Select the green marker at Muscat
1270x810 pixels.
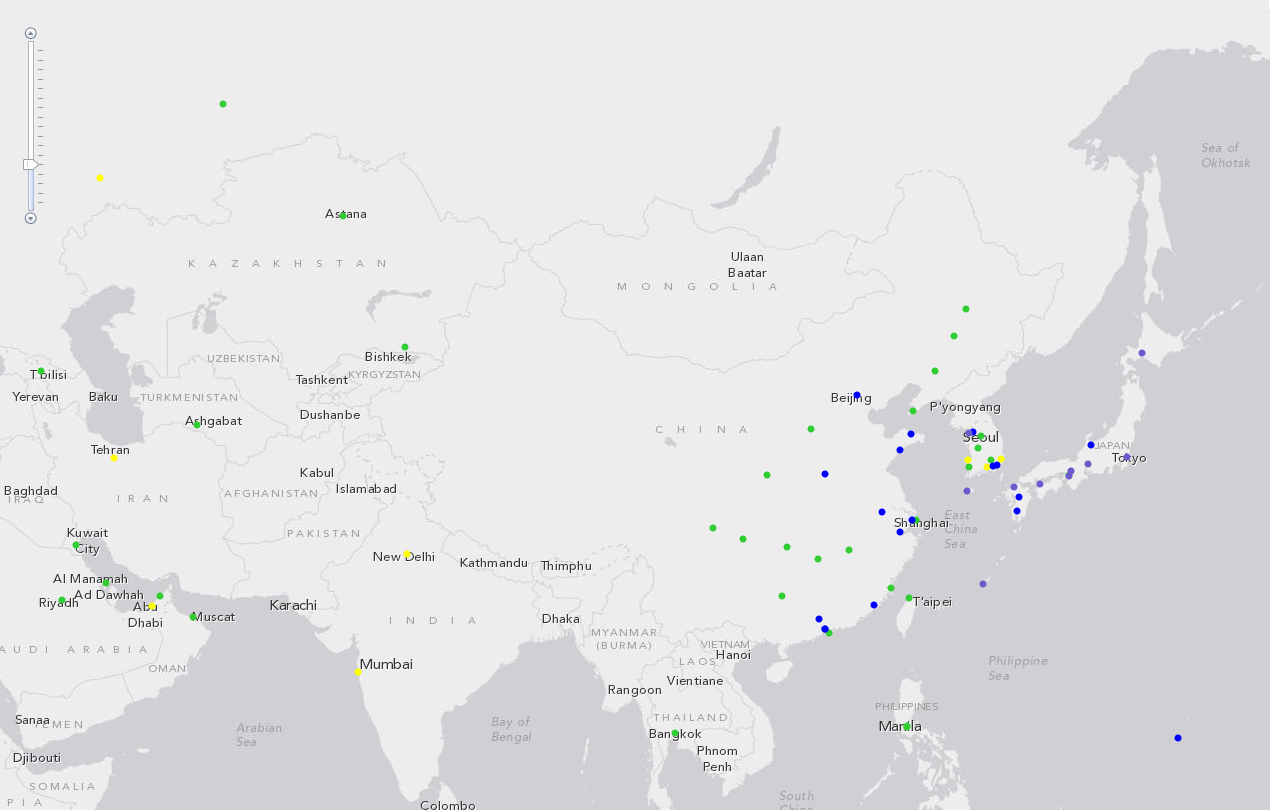[193, 617]
